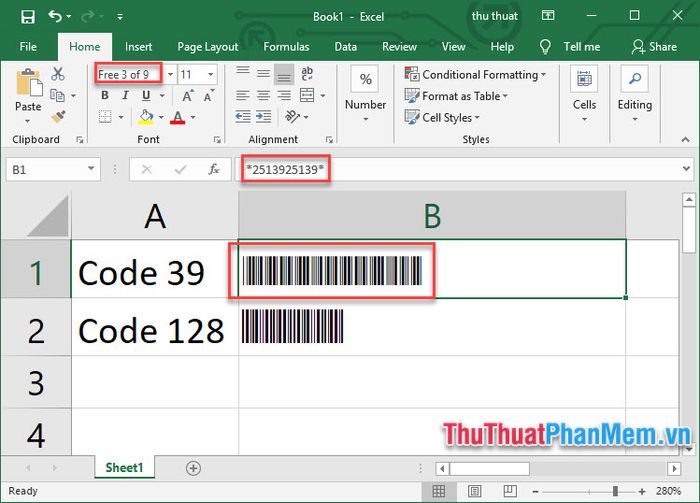This screenshot has width=700, height=503.
Task: Toggle Bold formatting
Action: pos(104,96)
